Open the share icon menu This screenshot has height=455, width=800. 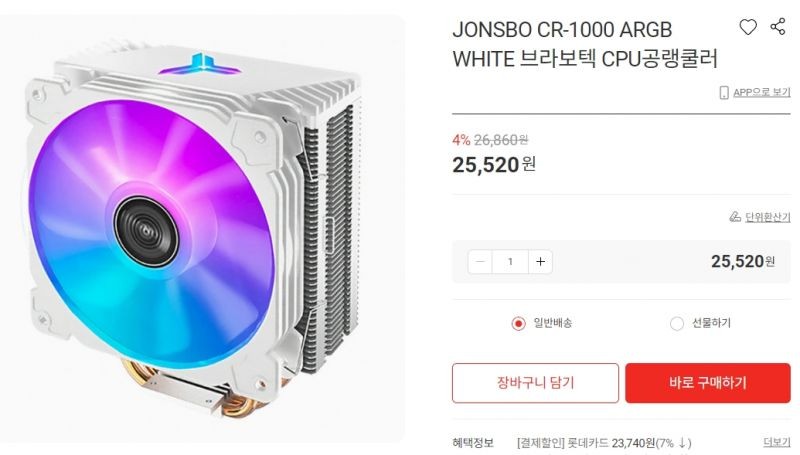point(778,27)
